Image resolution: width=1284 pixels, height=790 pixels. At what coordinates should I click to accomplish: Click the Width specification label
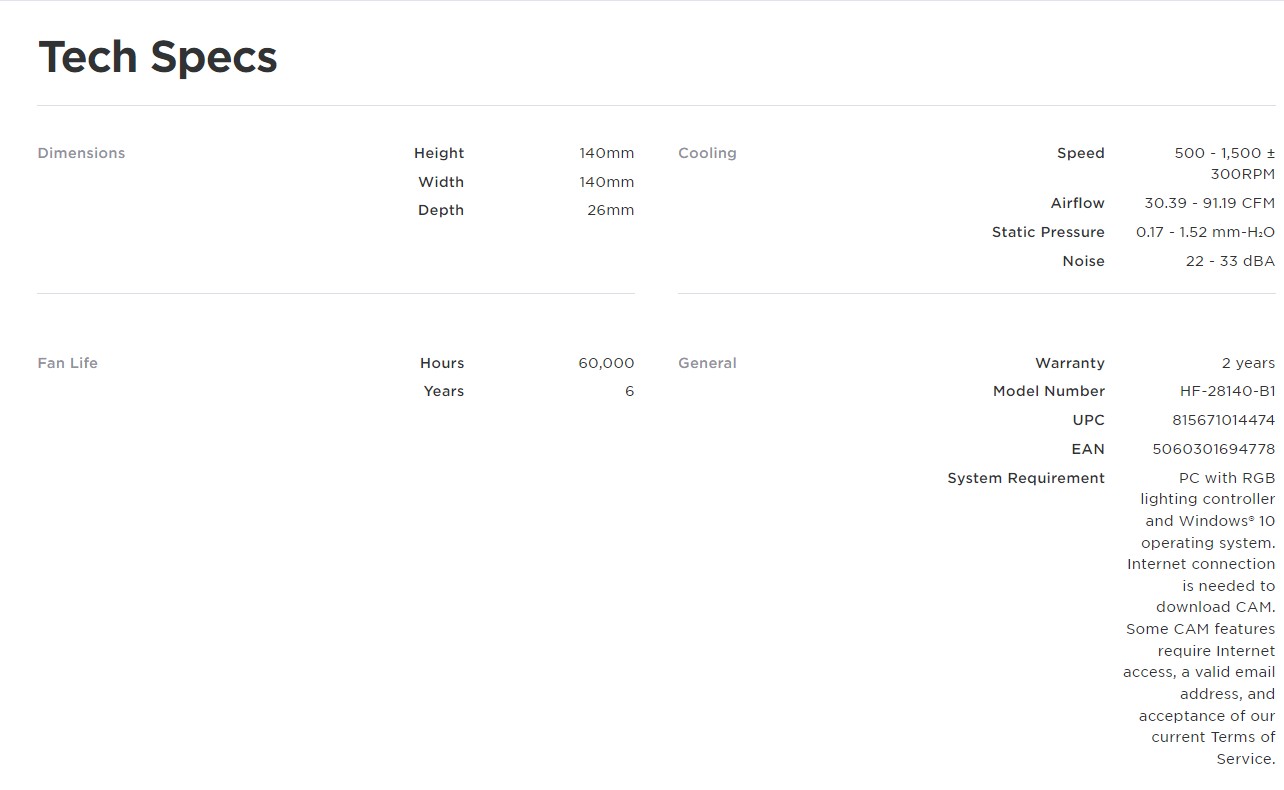441,182
